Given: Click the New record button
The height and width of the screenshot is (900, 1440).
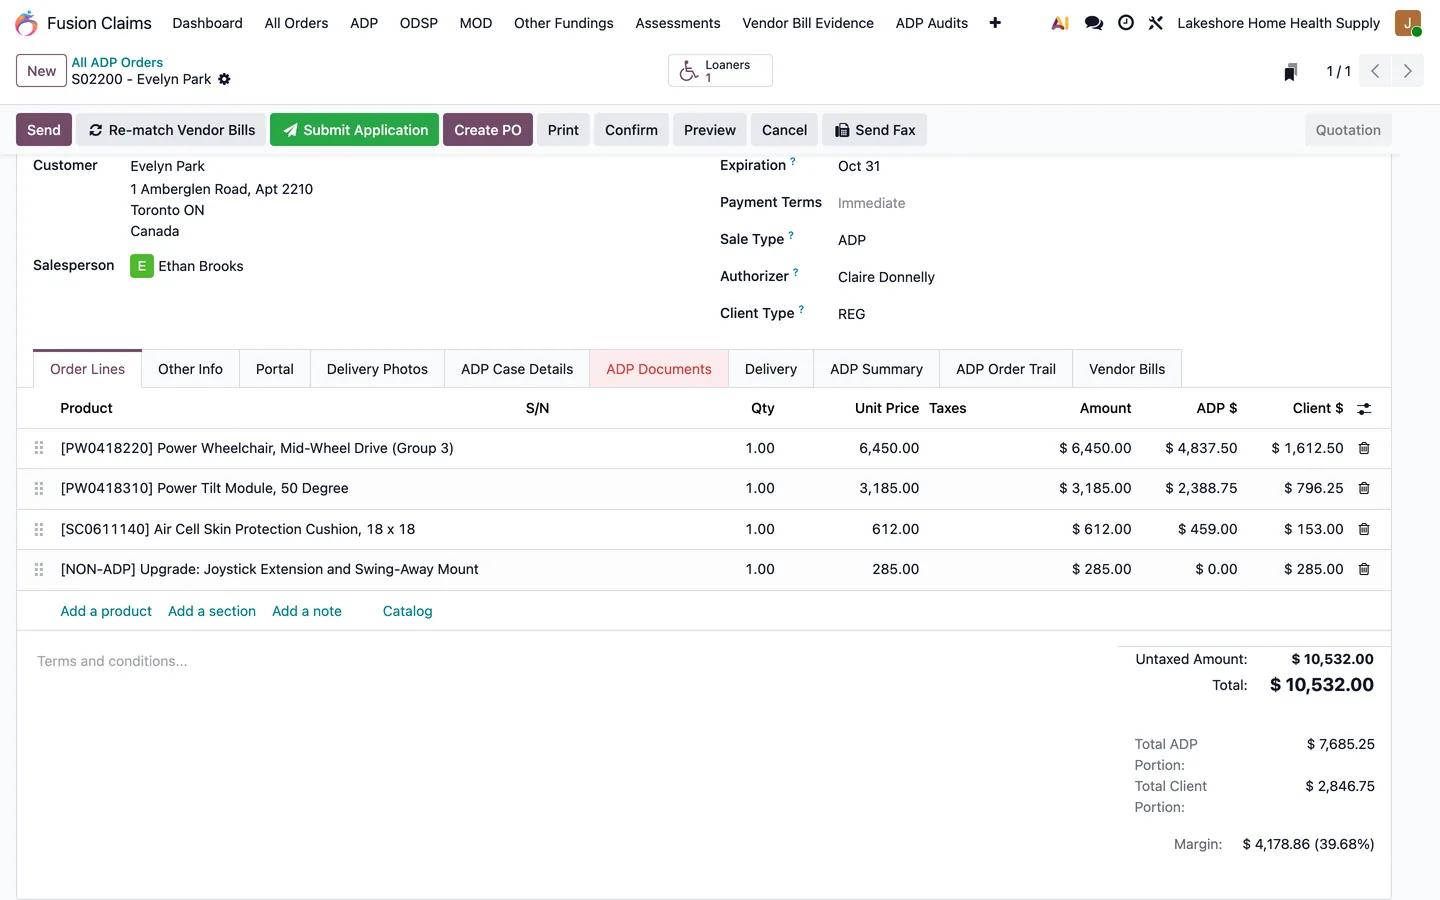Looking at the screenshot, I should pos(42,71).
